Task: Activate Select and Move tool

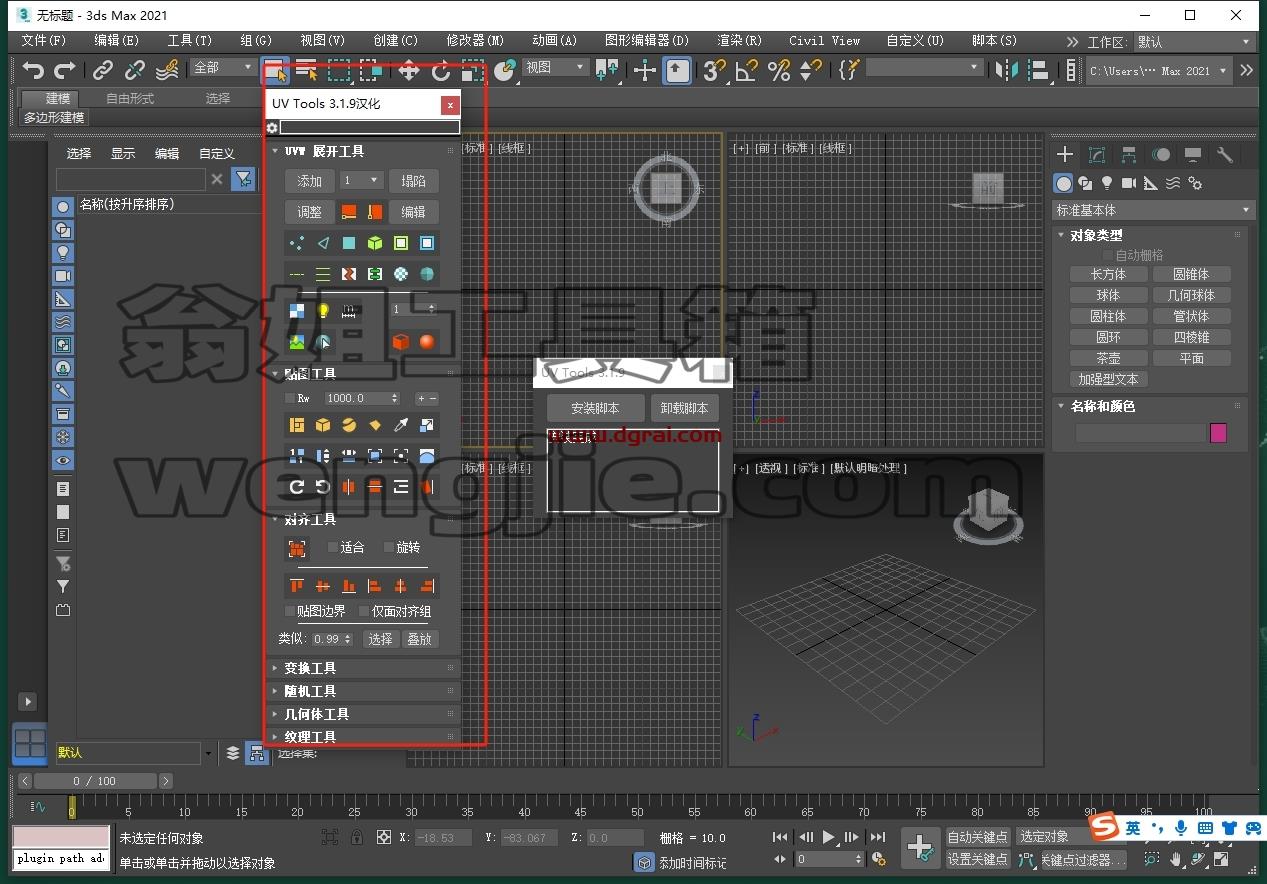Action: [409, 70]
